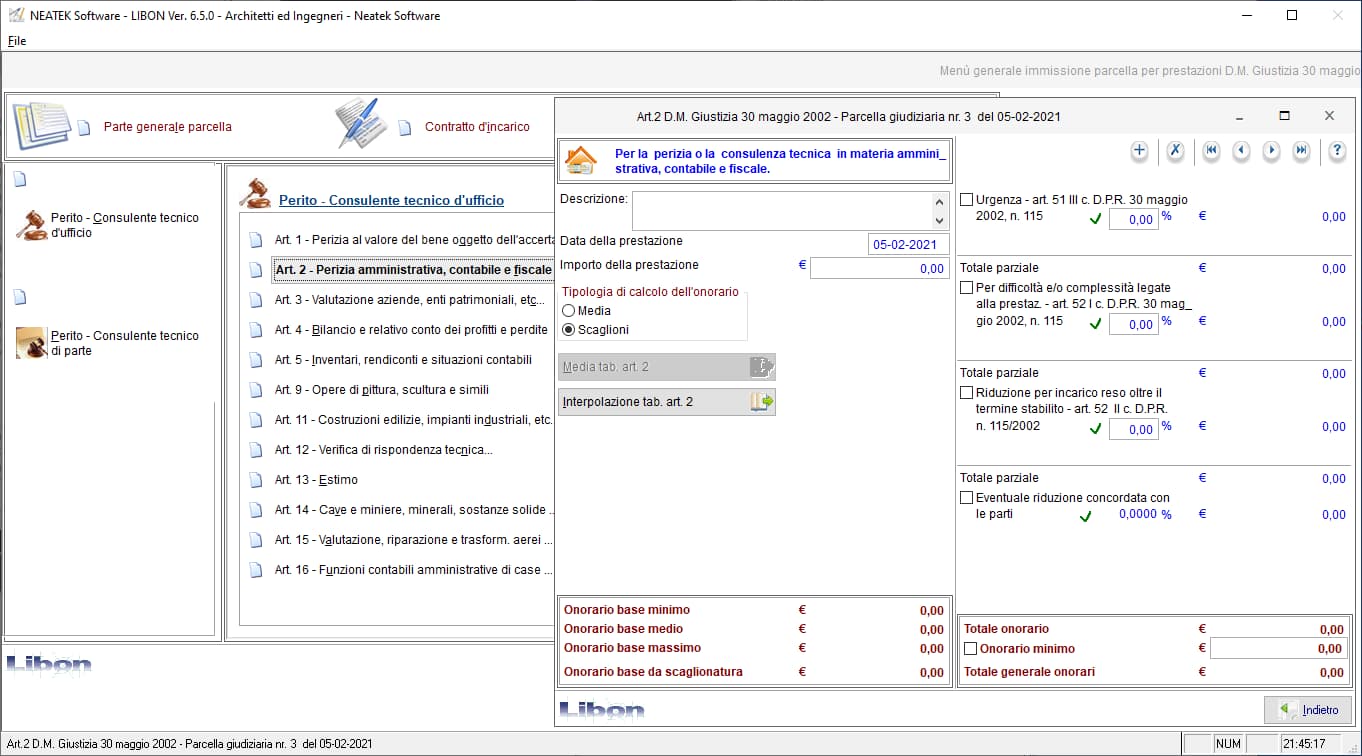
Task: Open Contratto d'incarico
Action: tap(477, 127)
